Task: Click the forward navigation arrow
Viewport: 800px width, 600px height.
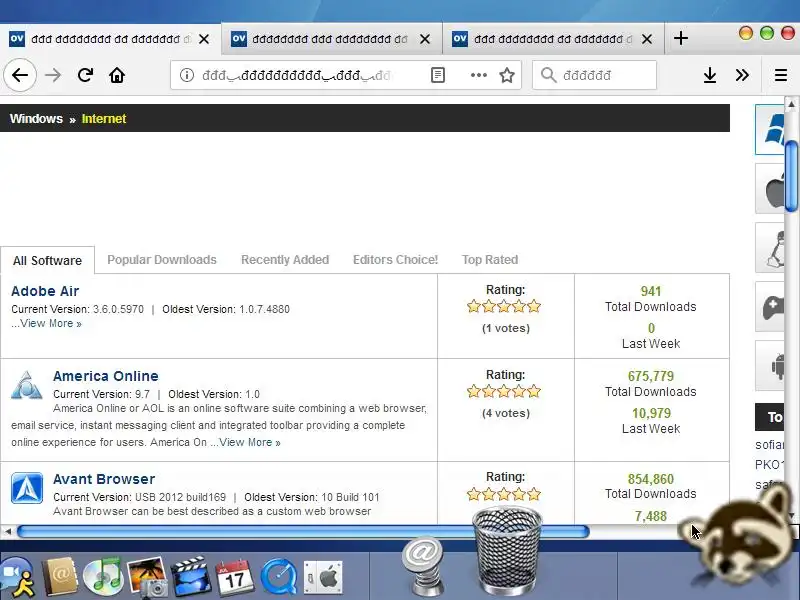Action: click(x=53, y=76)
